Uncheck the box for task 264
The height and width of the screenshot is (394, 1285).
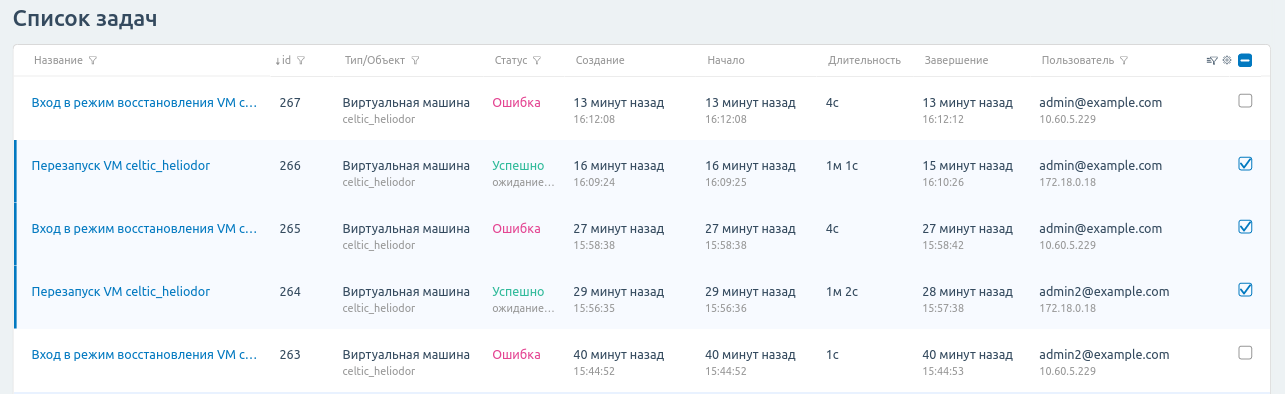(x=1245, y=290)
